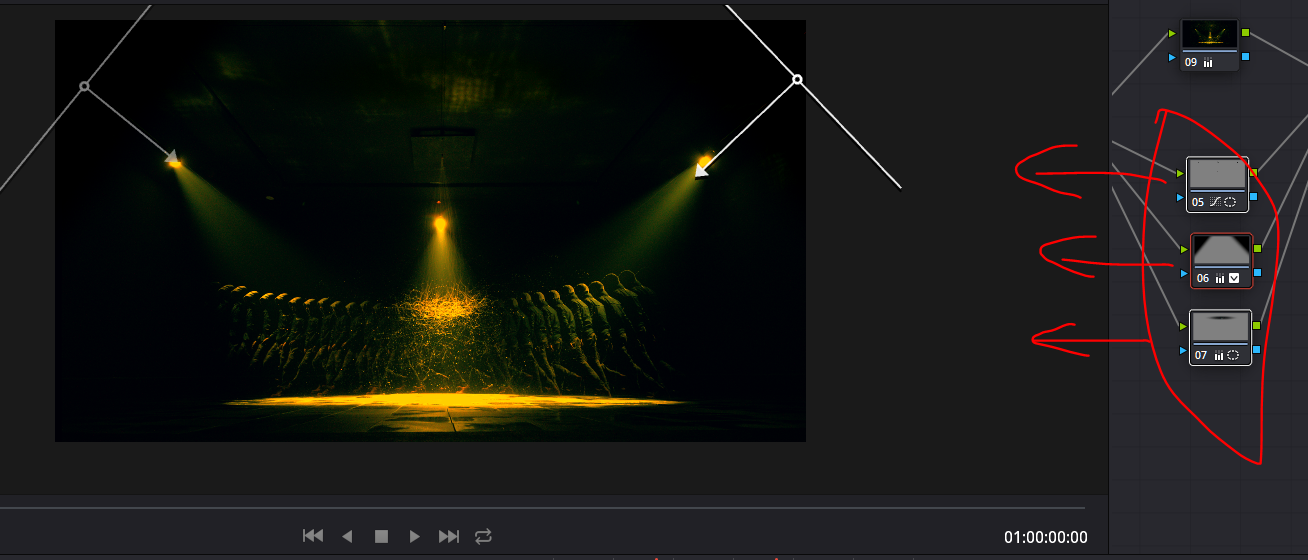Click node 09 blue key output
The width and height of the screenshot is (1308, 560).
tap(1246, 57)
